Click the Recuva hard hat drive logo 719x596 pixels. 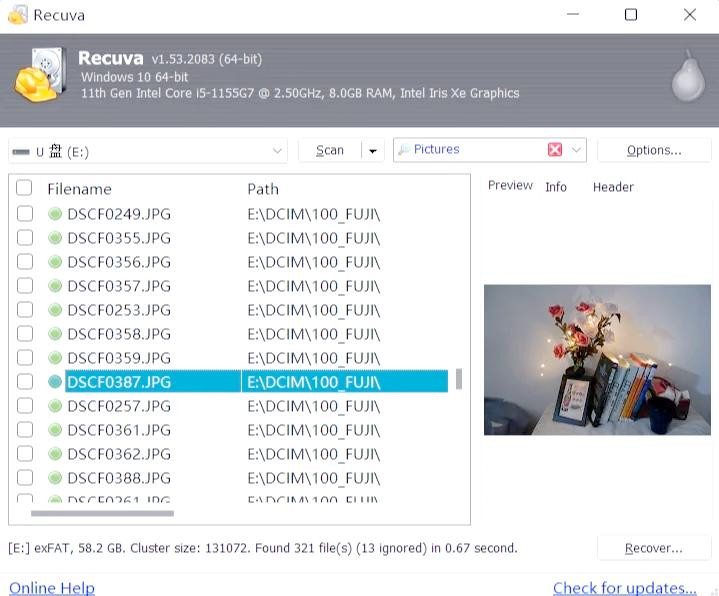coord(40,74)
